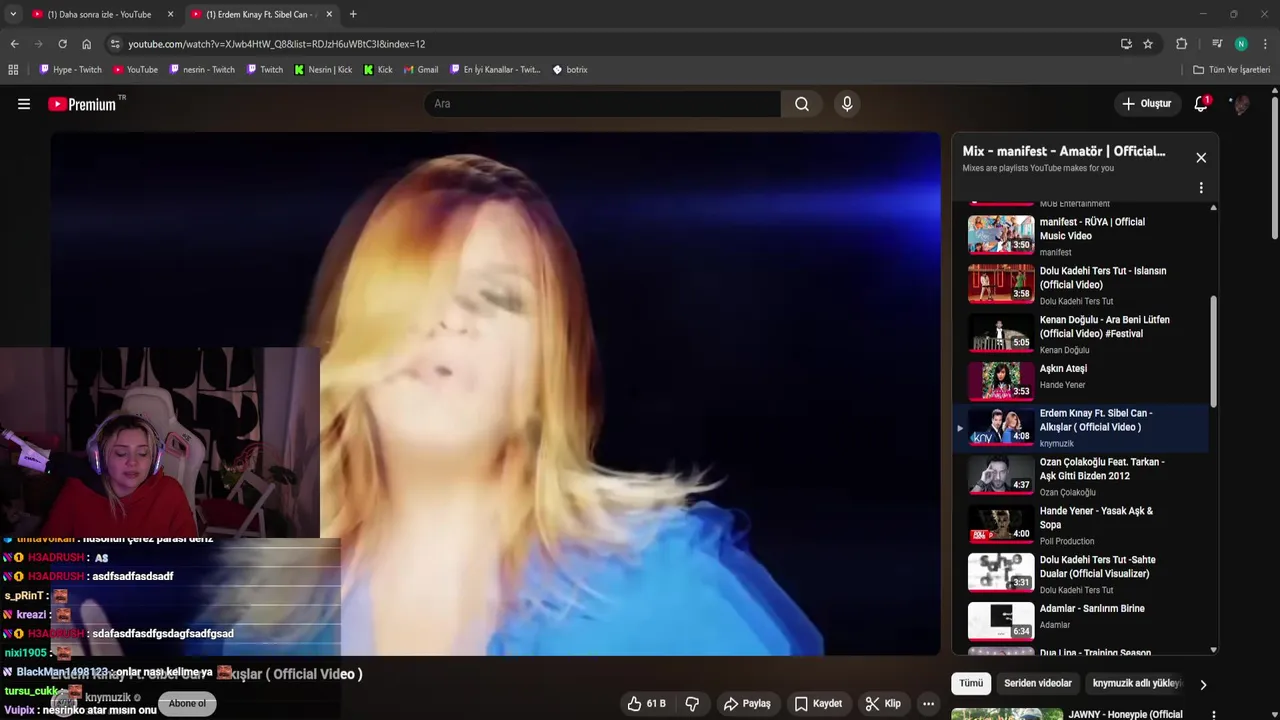Click the playlist panel scrollbar
1280x720 pixels.
pyautogui.click(x=1214, y=351)
